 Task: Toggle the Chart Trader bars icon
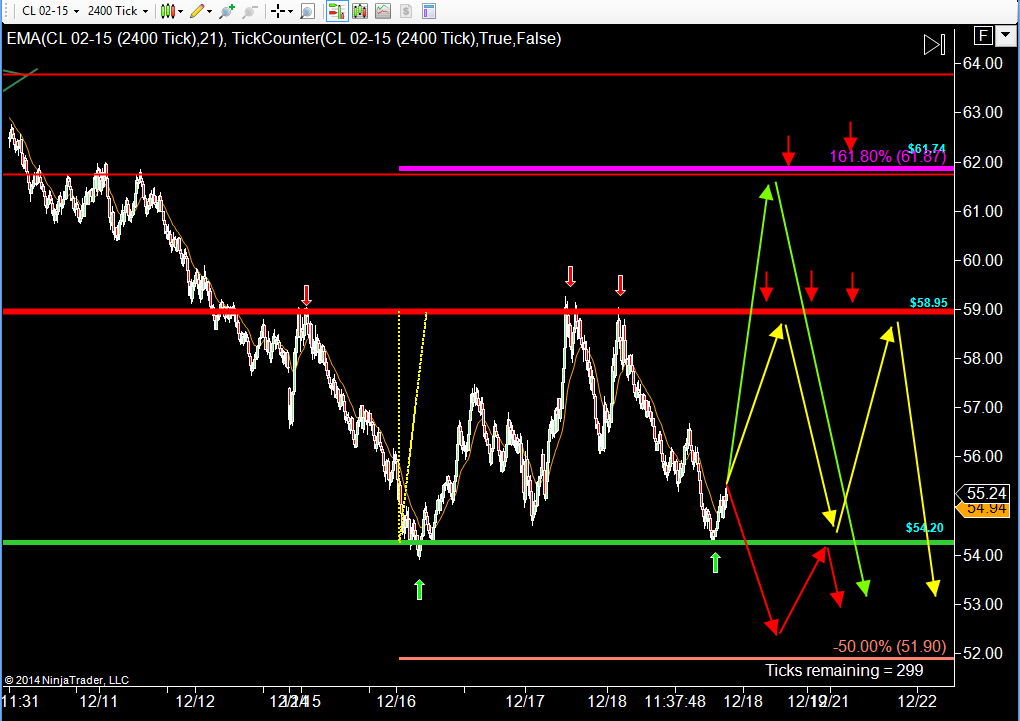[x=336, y=11]
